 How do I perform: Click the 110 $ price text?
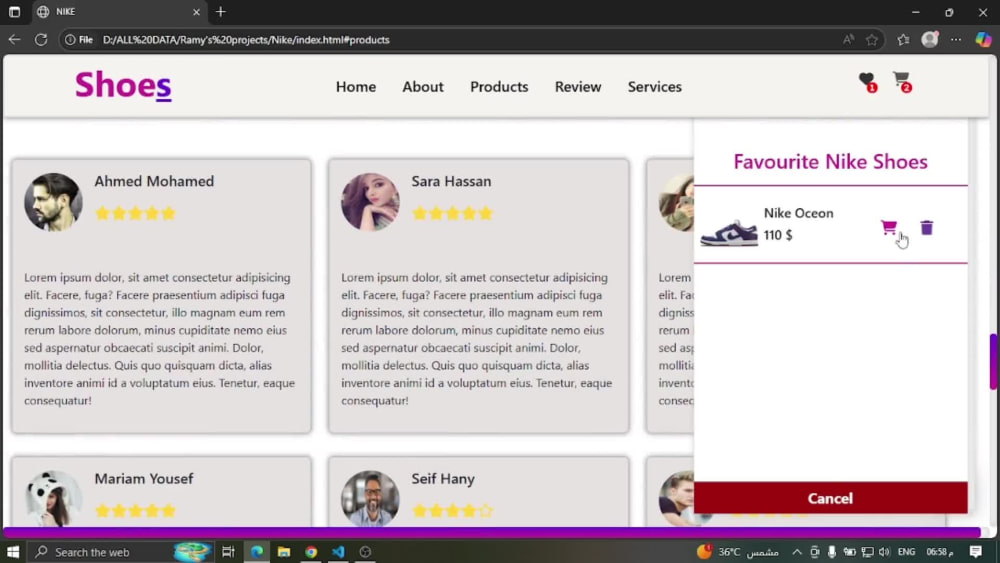coord(778,235)
